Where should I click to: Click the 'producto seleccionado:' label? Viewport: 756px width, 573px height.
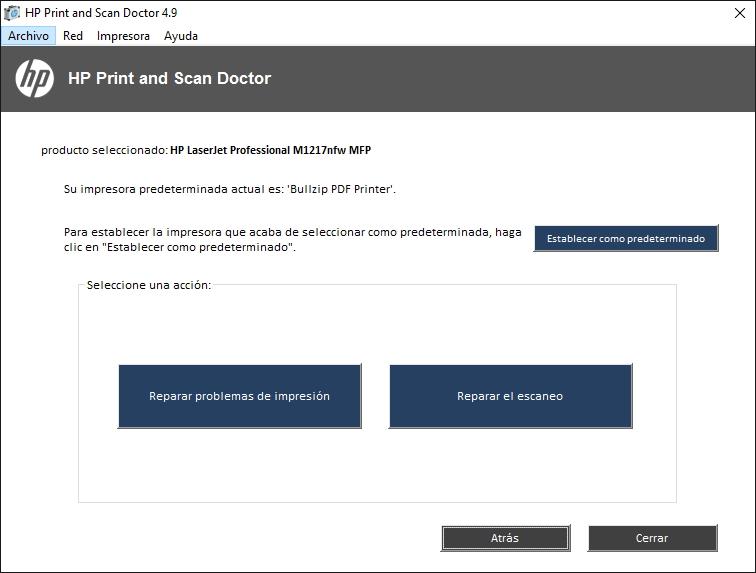[x=104, y=150]
